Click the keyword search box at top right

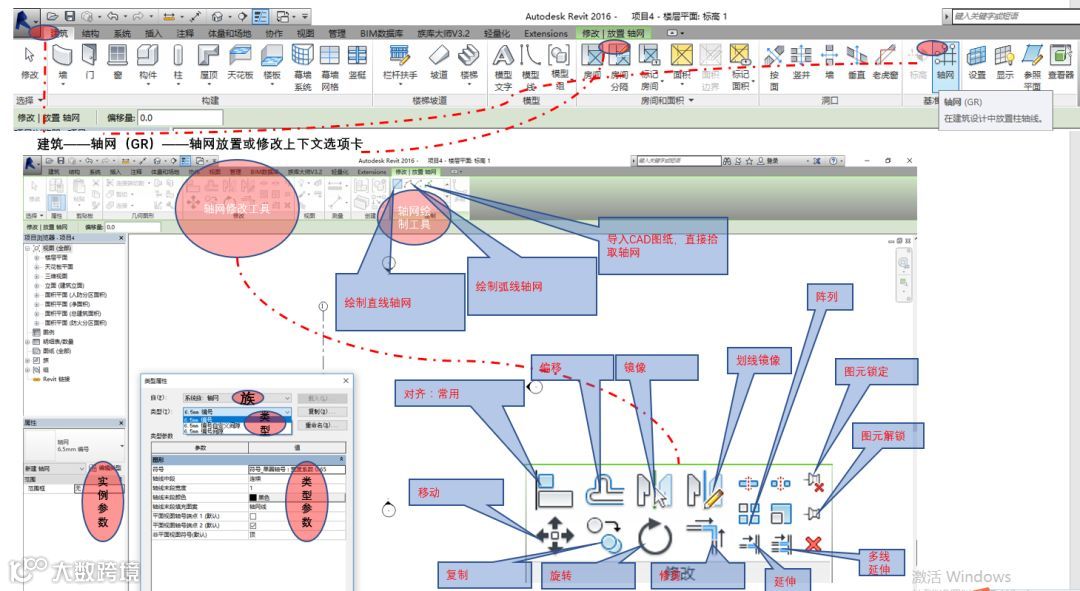(1017, 15)
